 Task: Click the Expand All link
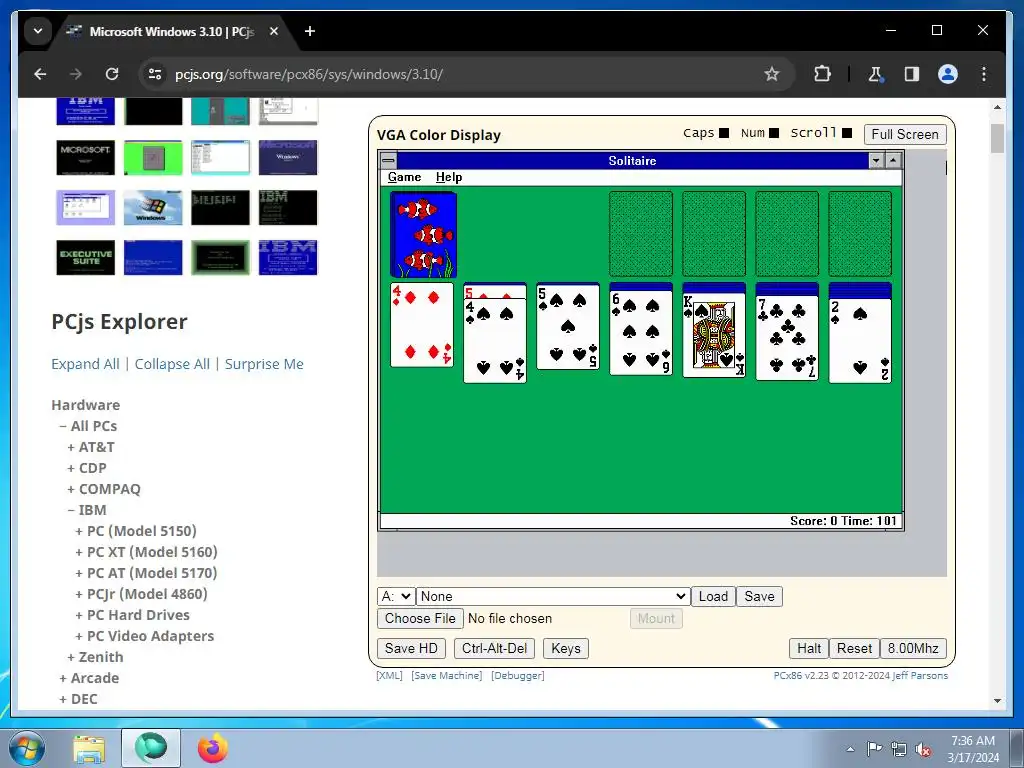(86, 364)
